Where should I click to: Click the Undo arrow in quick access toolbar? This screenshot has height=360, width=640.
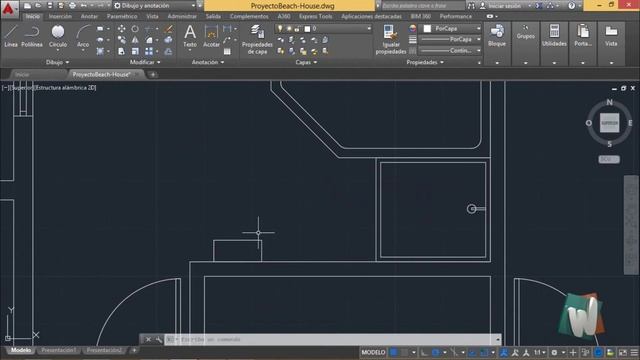(x=84, y=6)
